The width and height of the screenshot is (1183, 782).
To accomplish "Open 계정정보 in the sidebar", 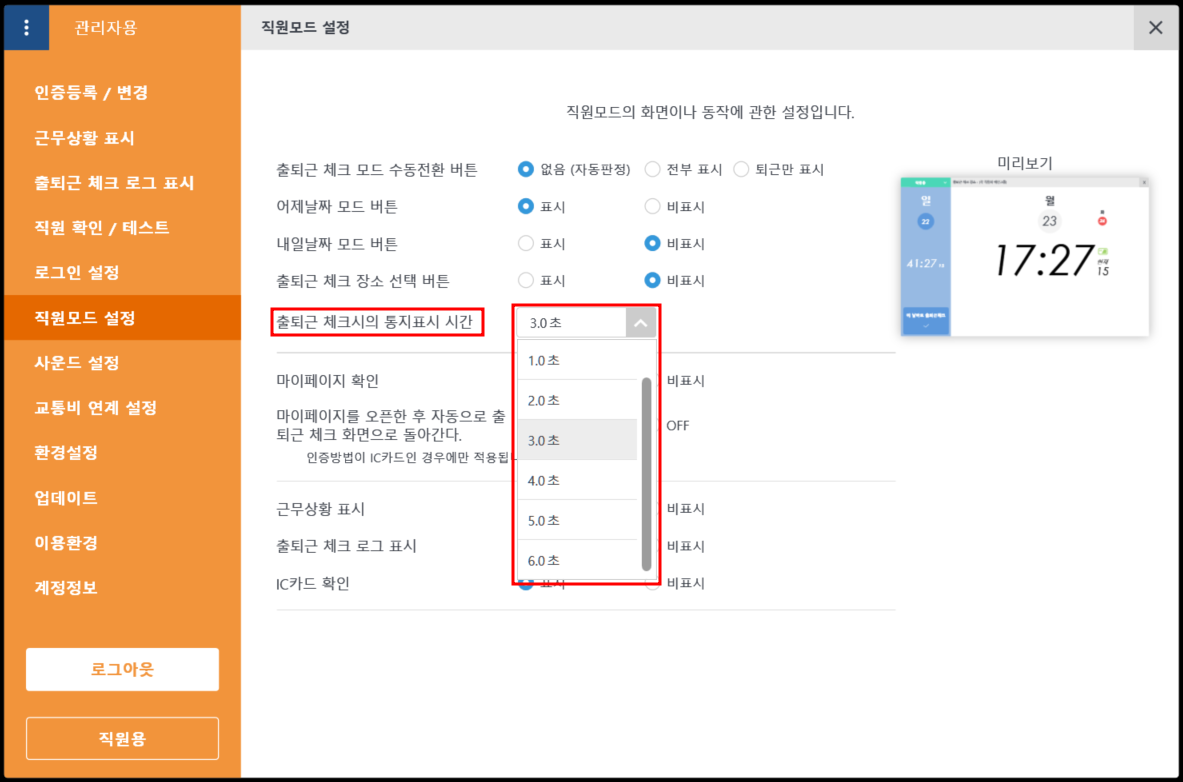I will tap(66, 587).
